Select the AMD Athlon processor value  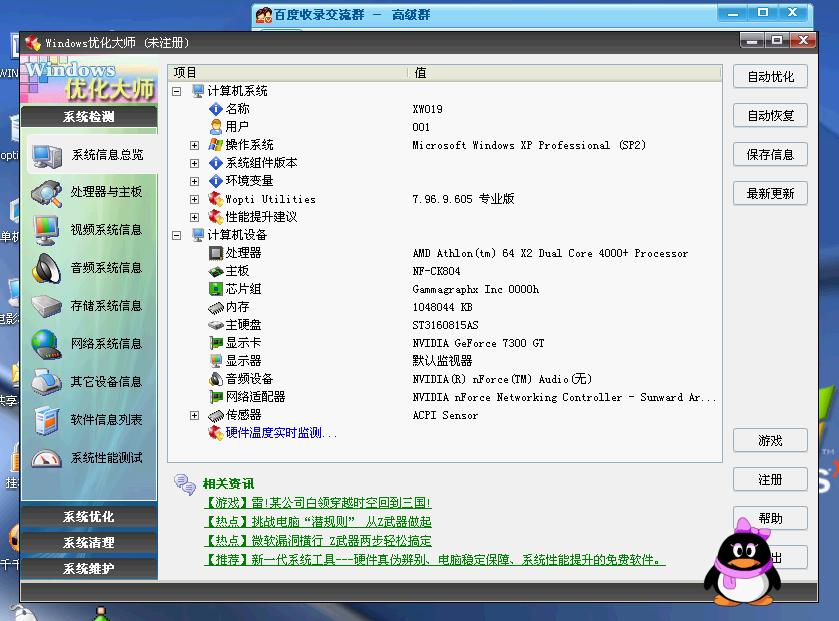550,254
